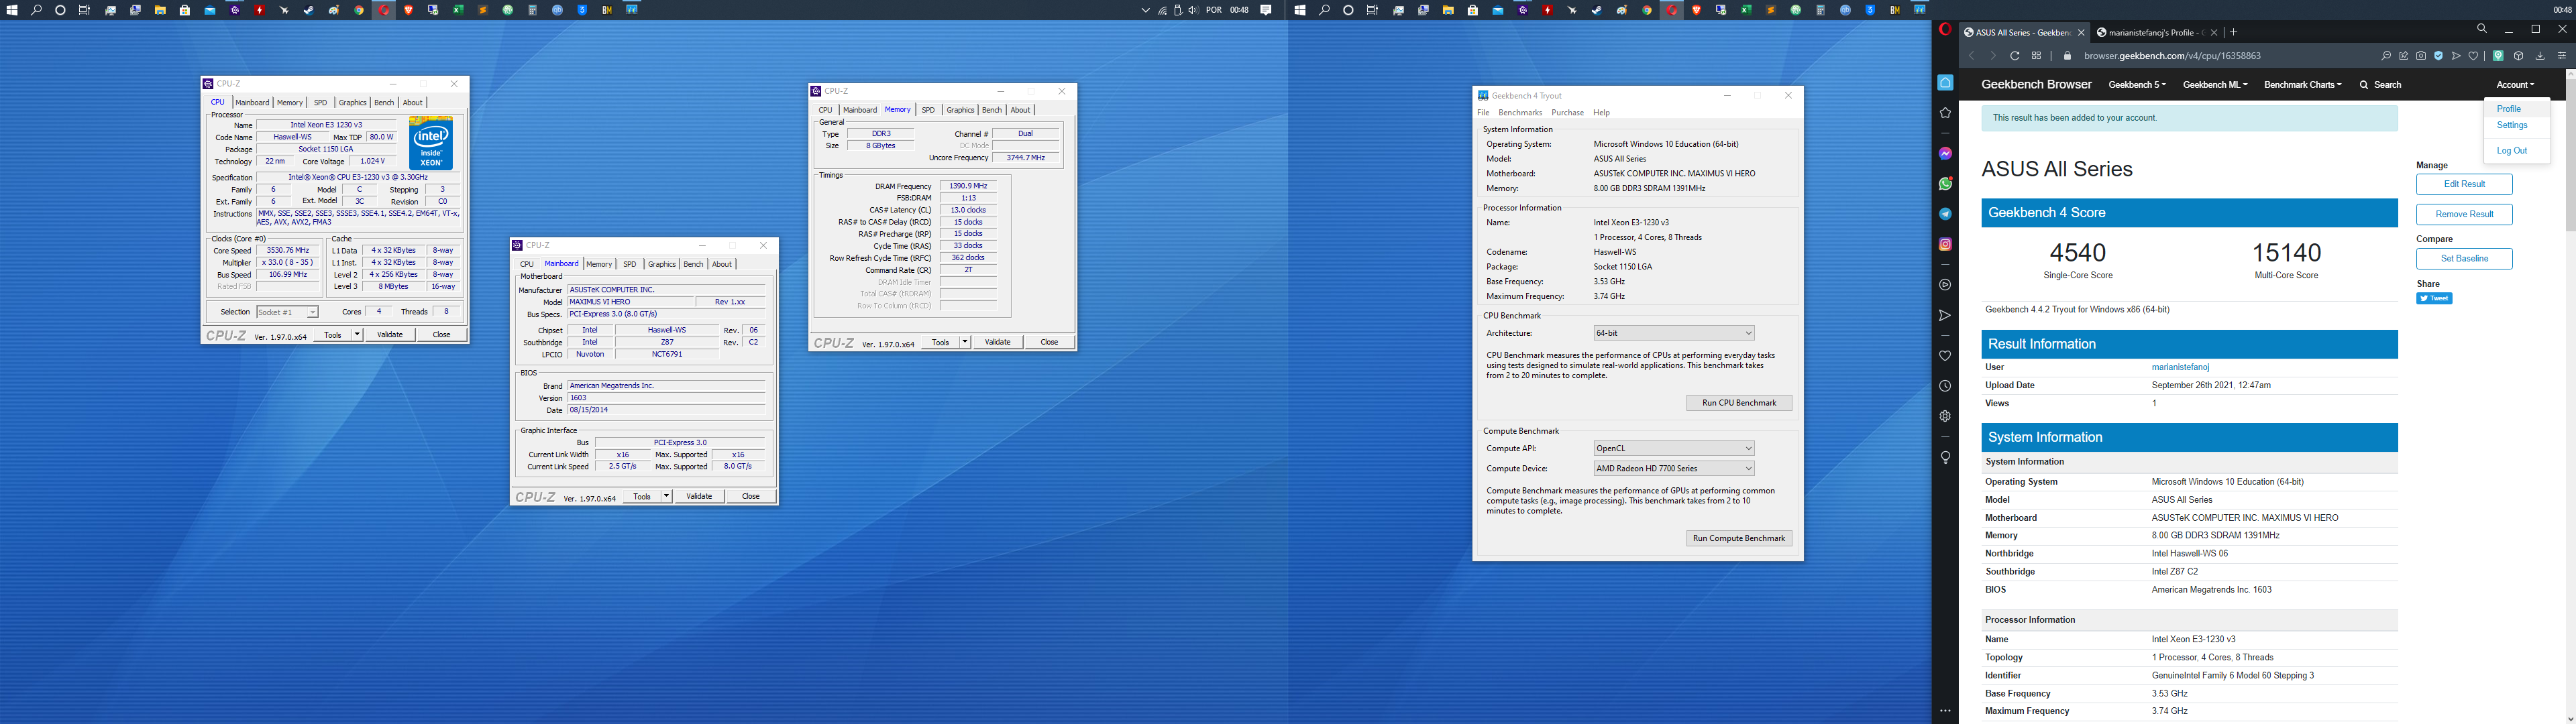Click the Set Baseline button
Screen dimensions: 2576x724
tap(2464, 258)
